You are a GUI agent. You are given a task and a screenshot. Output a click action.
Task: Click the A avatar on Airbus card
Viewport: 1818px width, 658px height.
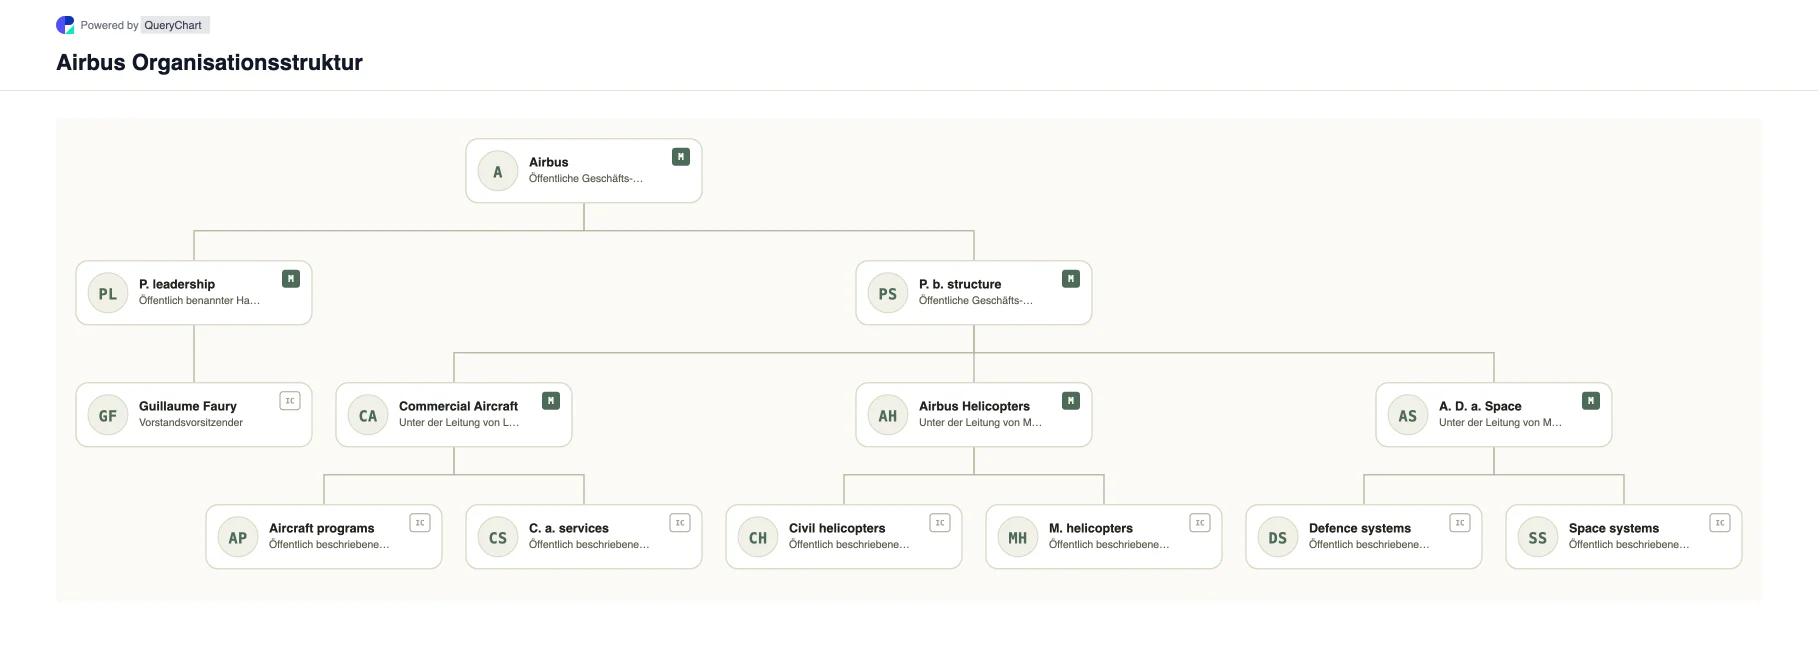point(498,172)
